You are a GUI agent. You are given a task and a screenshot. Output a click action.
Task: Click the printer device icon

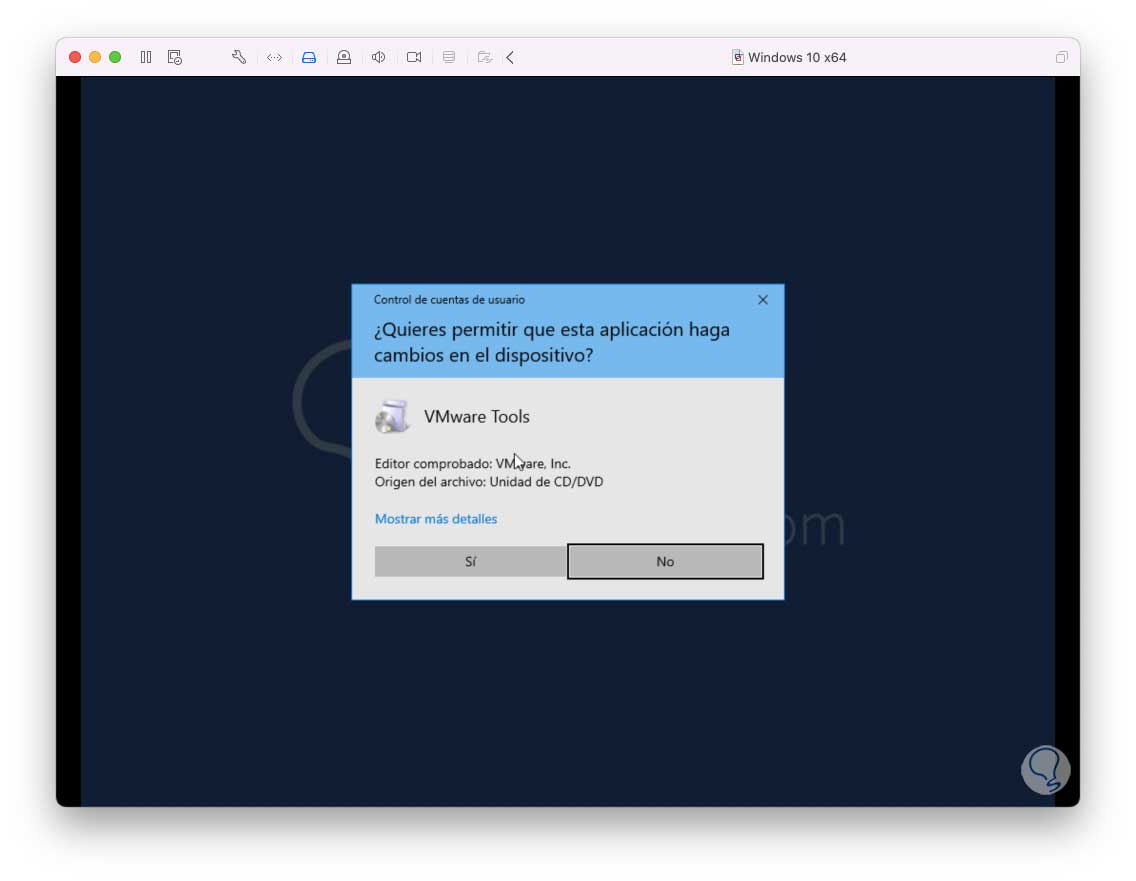point(449,57)
